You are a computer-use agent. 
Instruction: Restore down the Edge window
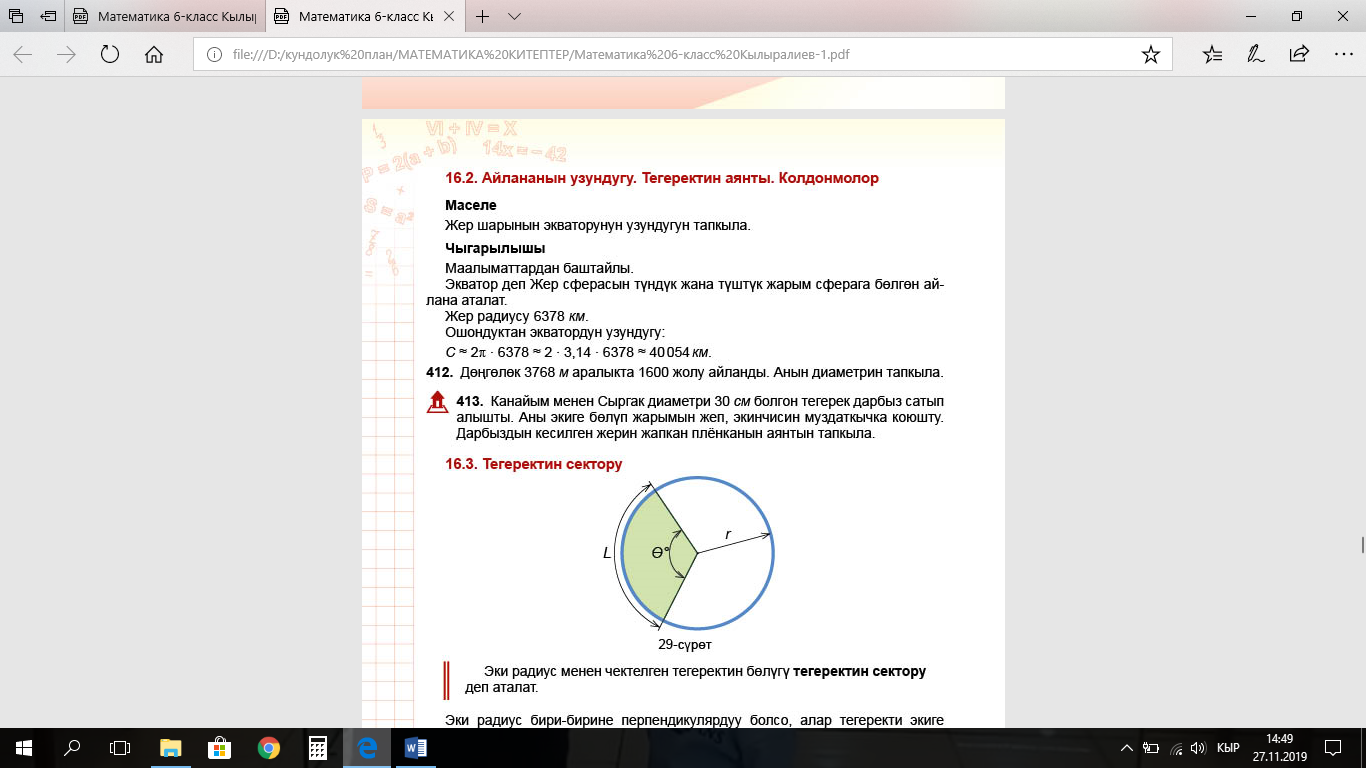coord(1297,16)
